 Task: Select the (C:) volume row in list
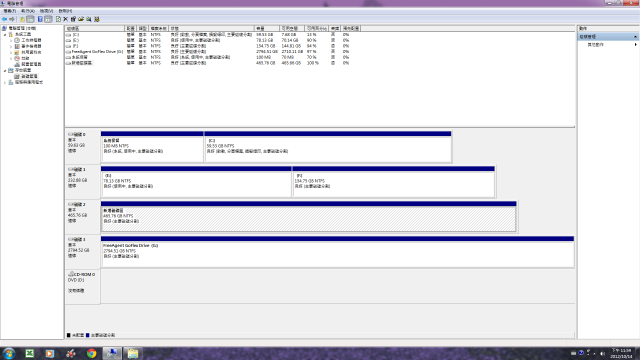click(x=208, y=35)
